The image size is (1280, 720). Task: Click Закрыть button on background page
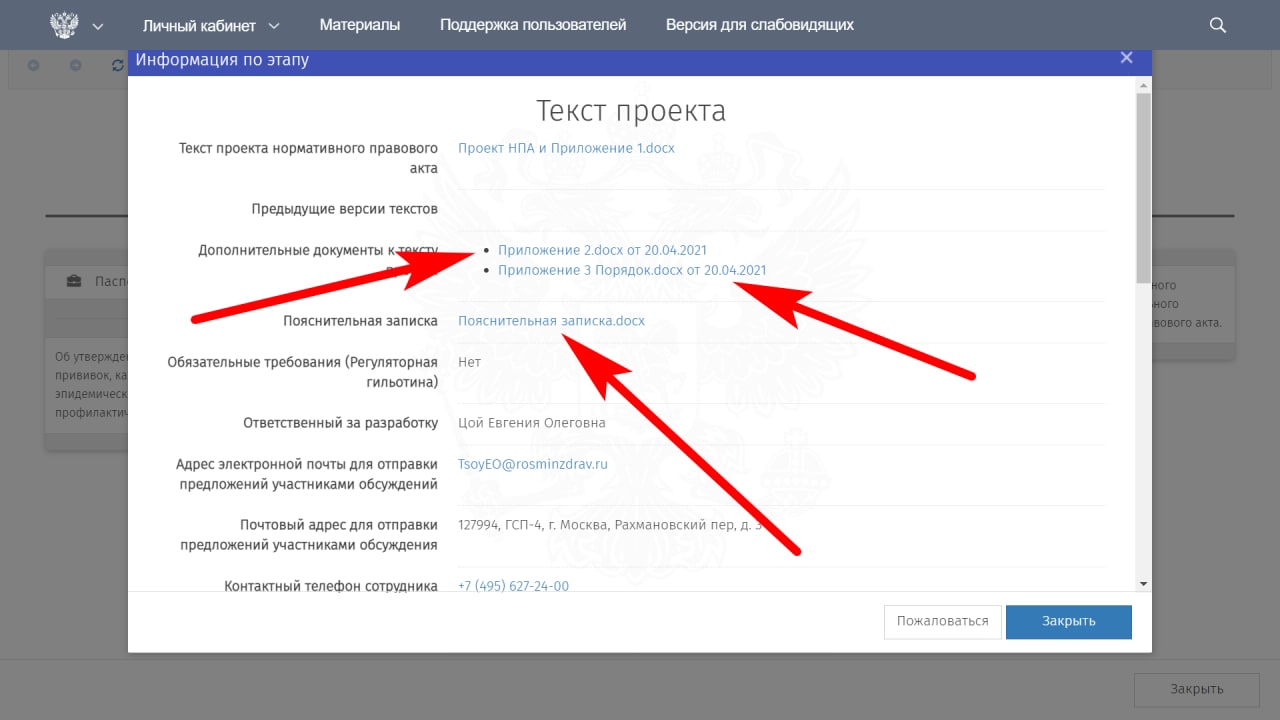click(1197, 689)
